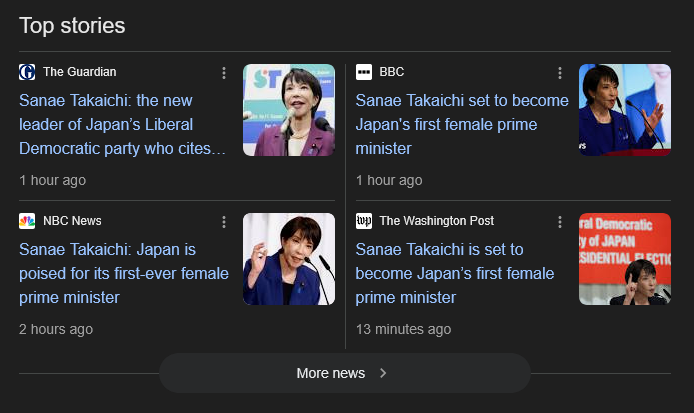The width and height of the screenshot is (694, 413).
Task: Click the BBC logo icon
Action: point(364,72)
